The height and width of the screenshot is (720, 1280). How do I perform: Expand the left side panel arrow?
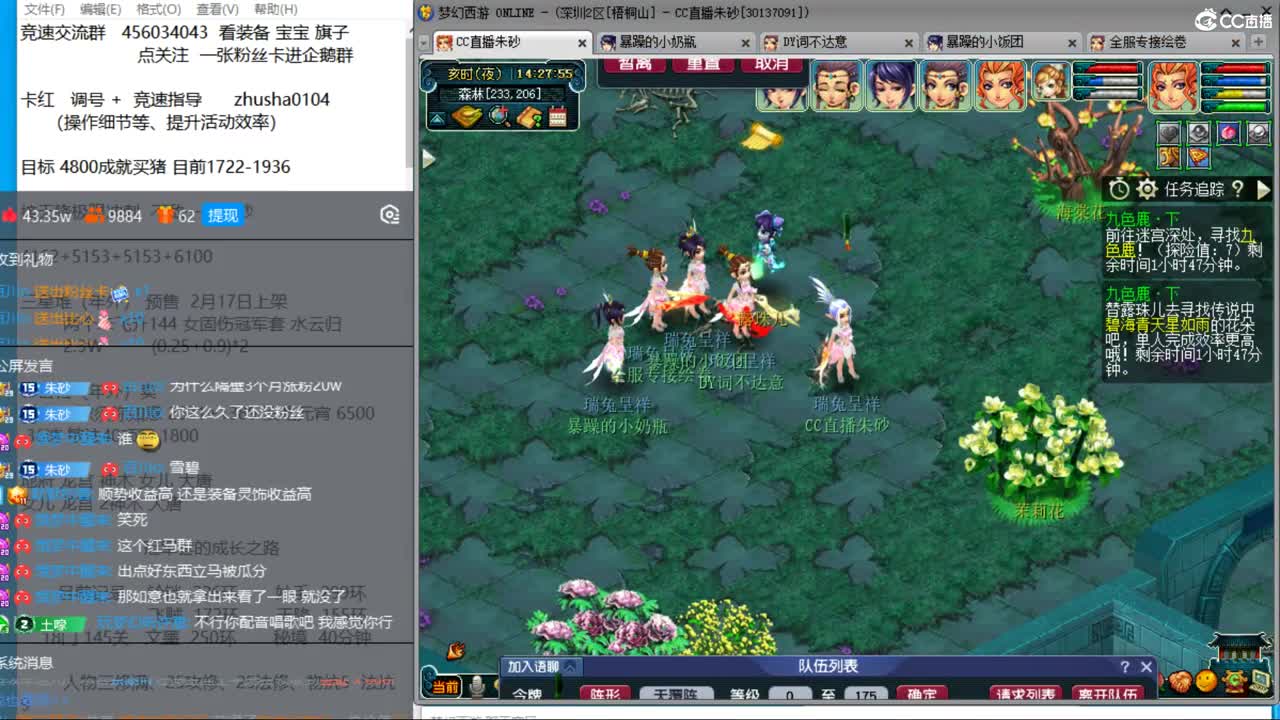(428, 159)
